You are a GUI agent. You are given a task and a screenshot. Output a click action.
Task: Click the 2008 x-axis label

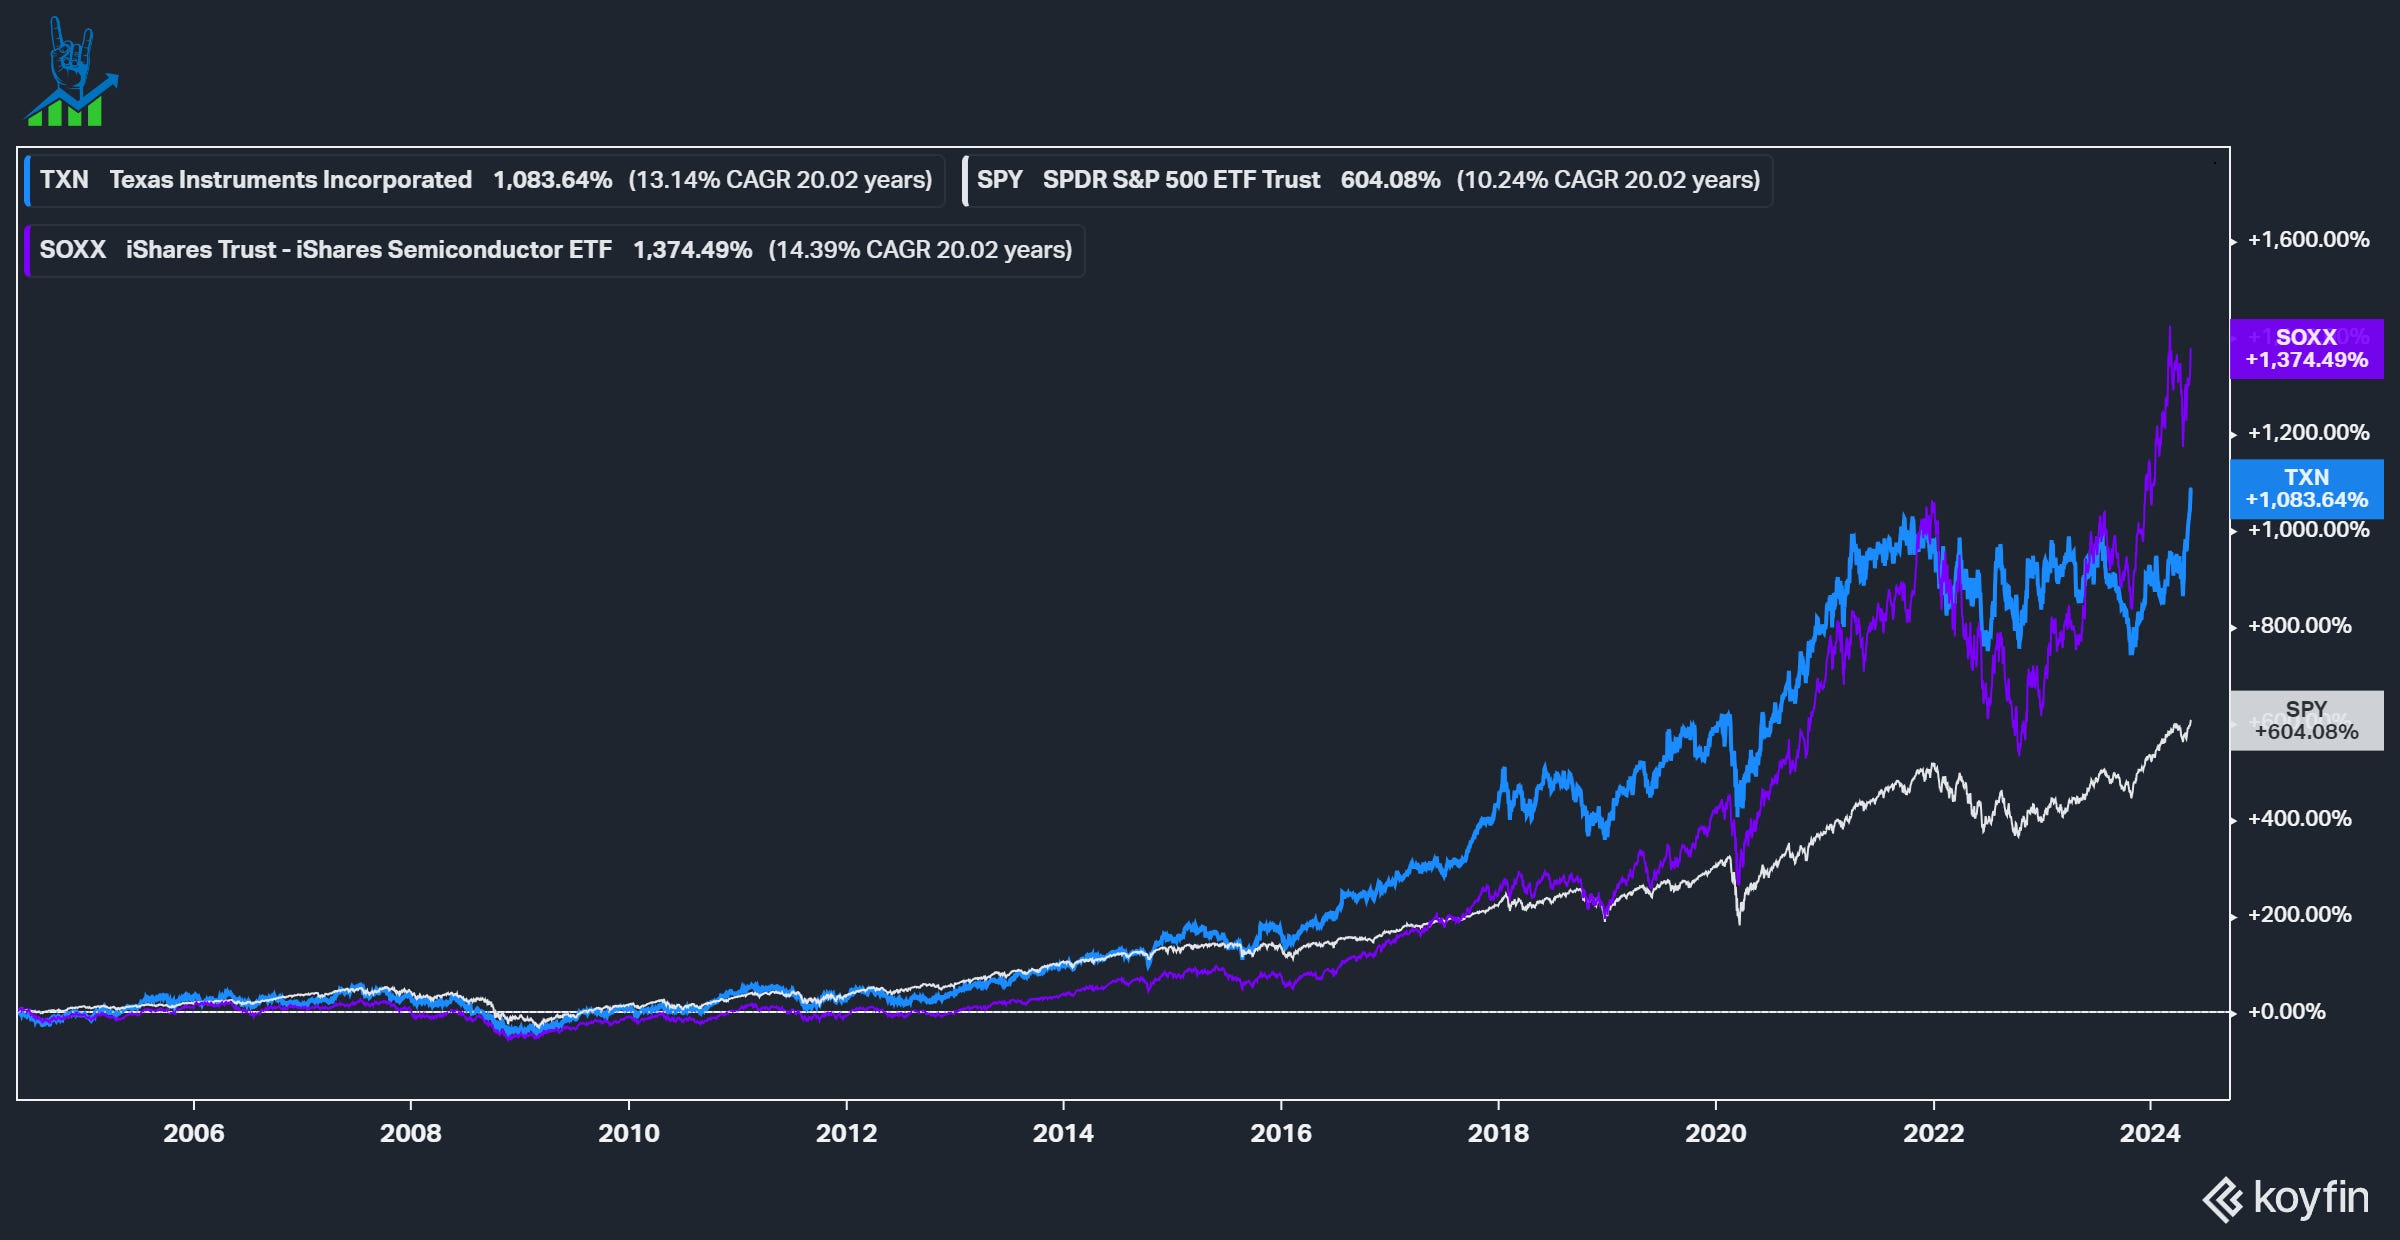coord(411,1133)
